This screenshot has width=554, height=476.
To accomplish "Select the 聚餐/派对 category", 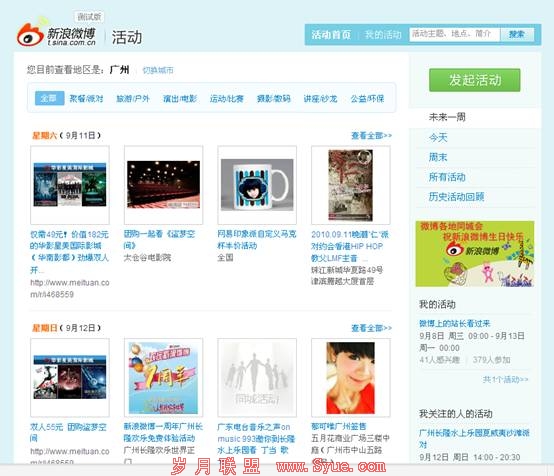I will (x=86, y=99).
